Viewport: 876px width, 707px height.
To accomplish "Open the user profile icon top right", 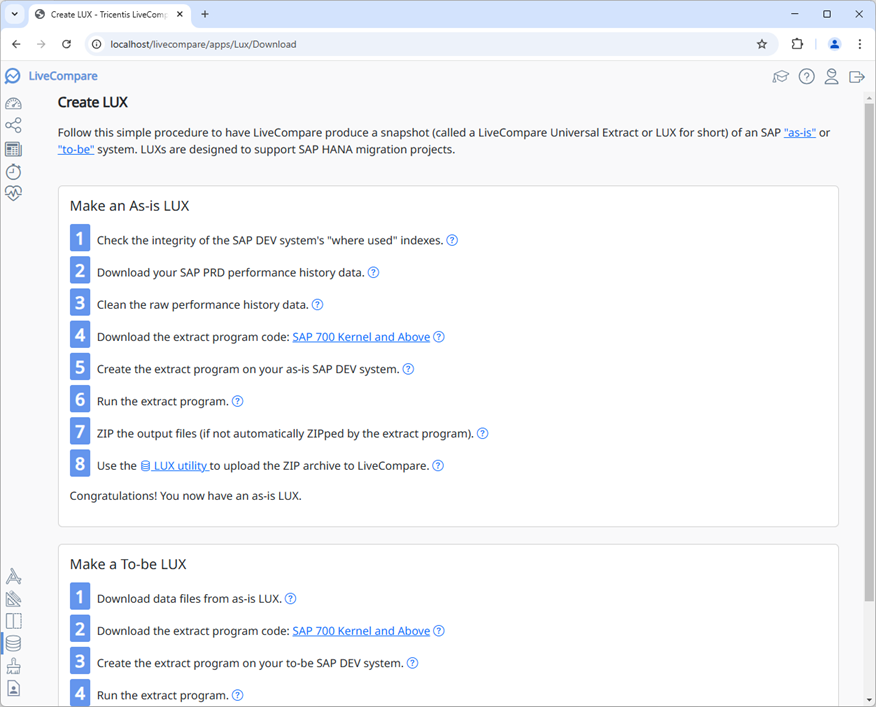I will coord(832,76).
